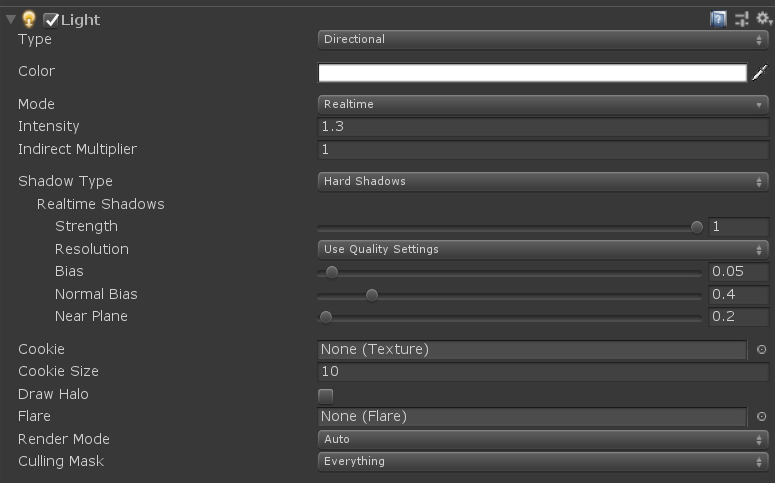The image size is (775, 483).
Task: Open Flare object picker circle
Action: click(x=761, y=417)
